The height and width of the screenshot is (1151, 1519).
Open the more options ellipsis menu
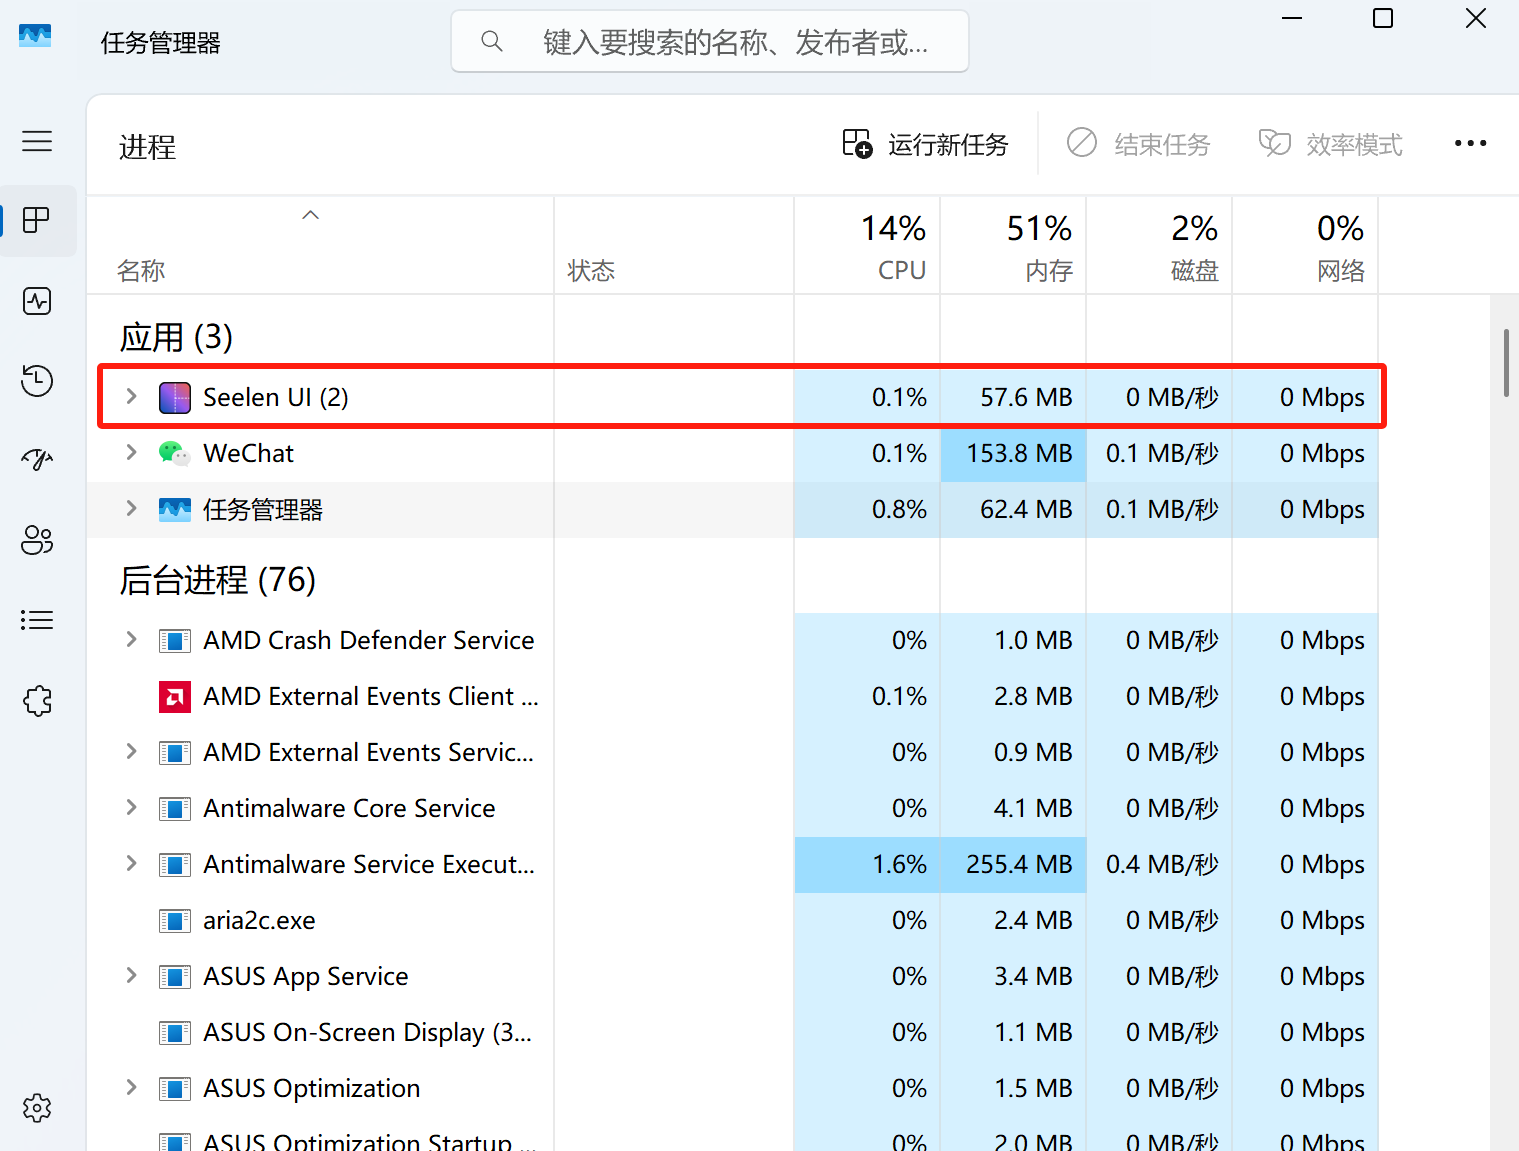[1470, 144]
